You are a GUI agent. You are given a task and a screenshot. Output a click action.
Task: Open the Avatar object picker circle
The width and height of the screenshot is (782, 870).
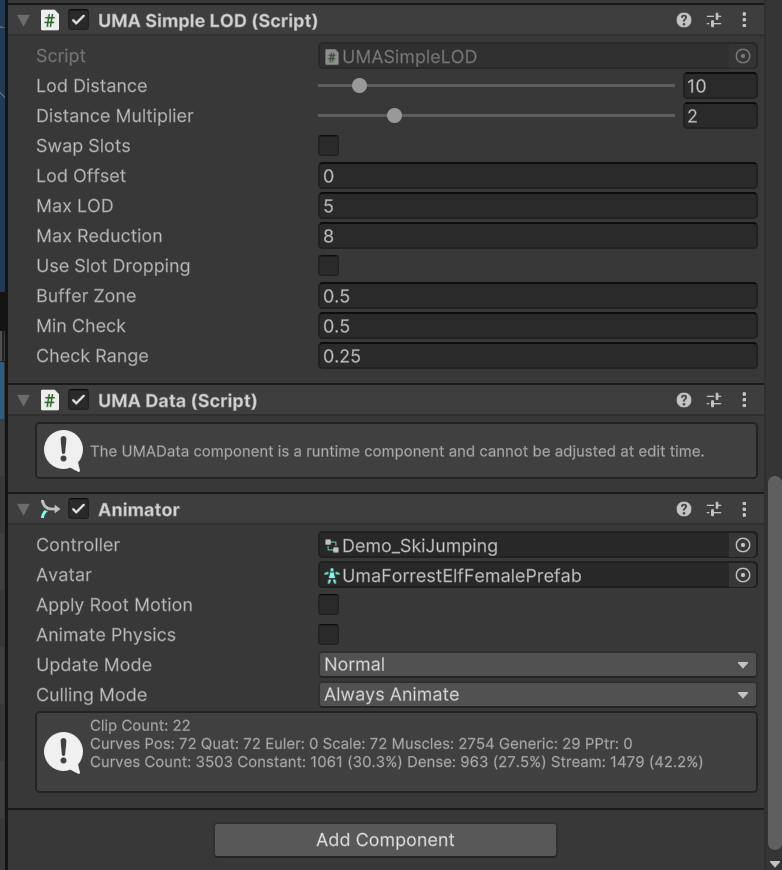(741, 574)
